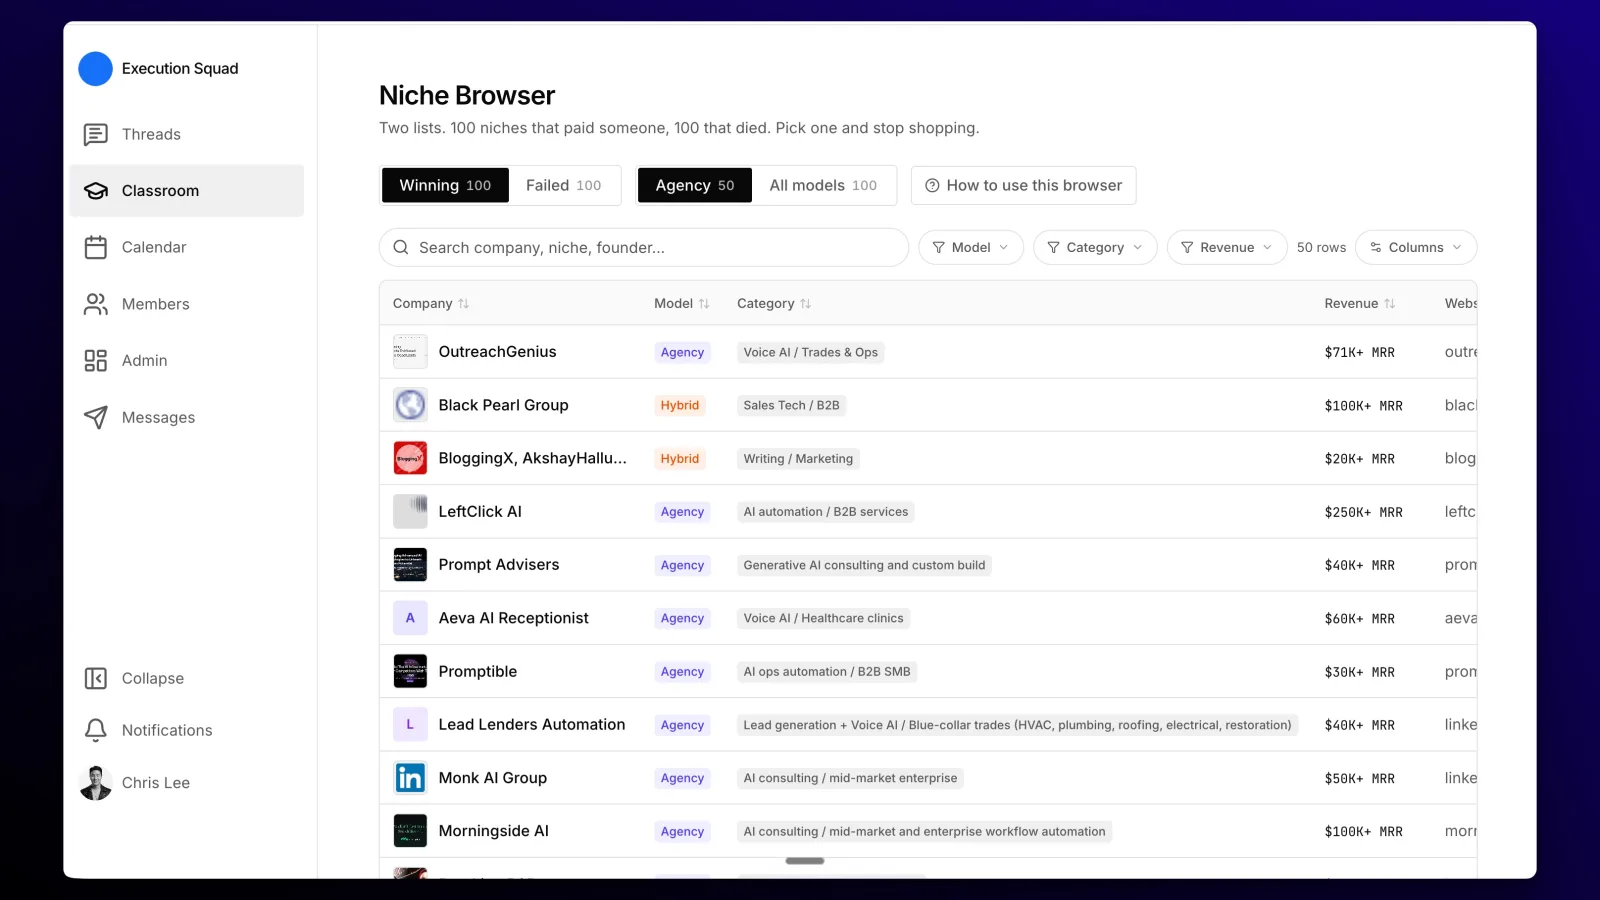Click the search magnifier icon
Image resolution: width=1600 pixels, height=900 pixels.
point(401,247)
